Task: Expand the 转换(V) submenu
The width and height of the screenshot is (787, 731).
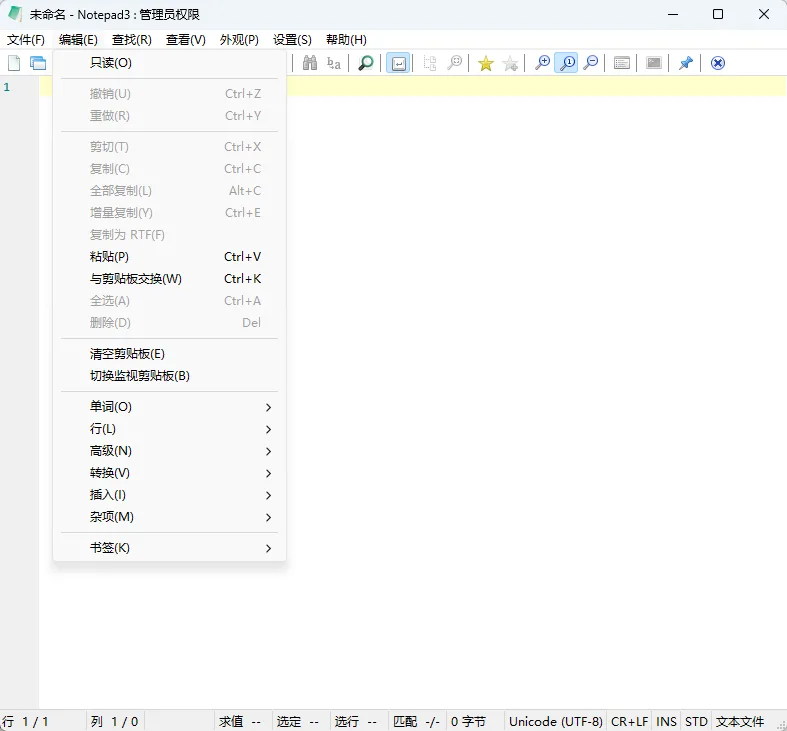Action: tap(170, 473)
